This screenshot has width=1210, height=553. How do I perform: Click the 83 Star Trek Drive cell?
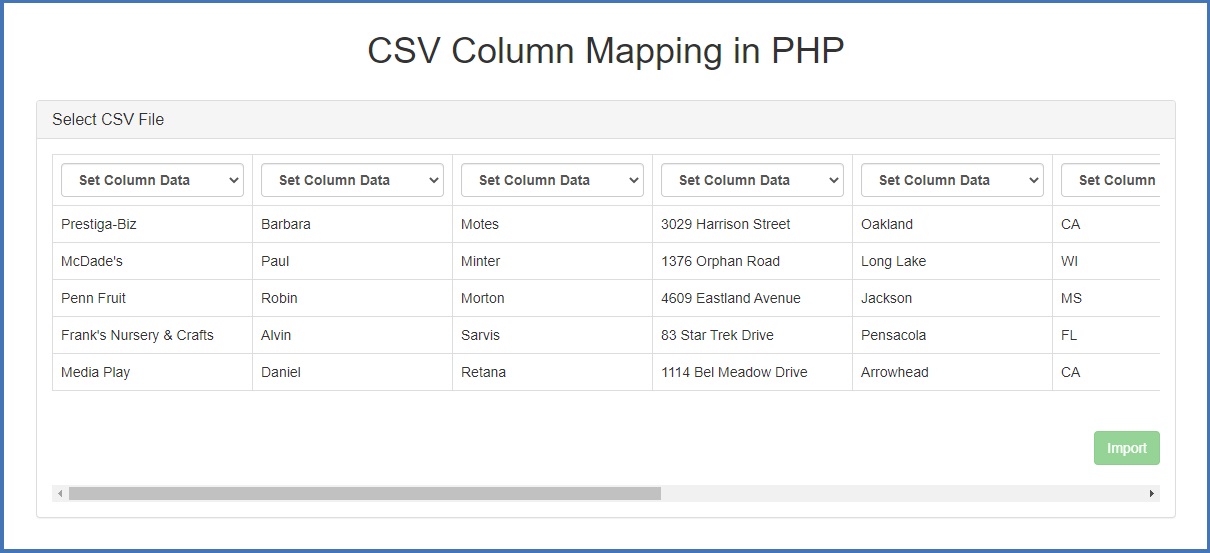[752, 335]
